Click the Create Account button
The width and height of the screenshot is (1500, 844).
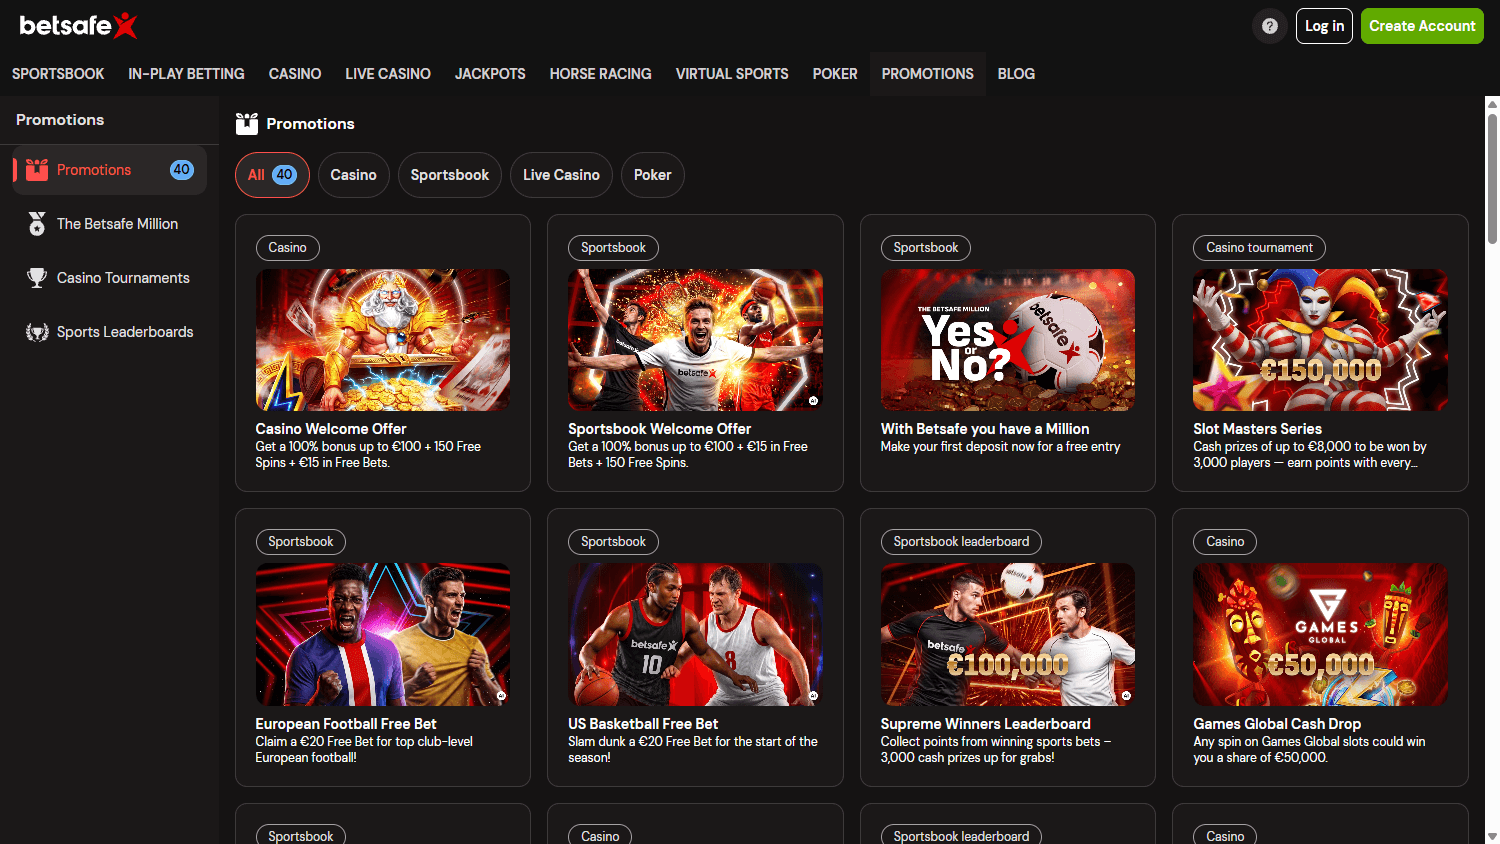point(1422,26)
